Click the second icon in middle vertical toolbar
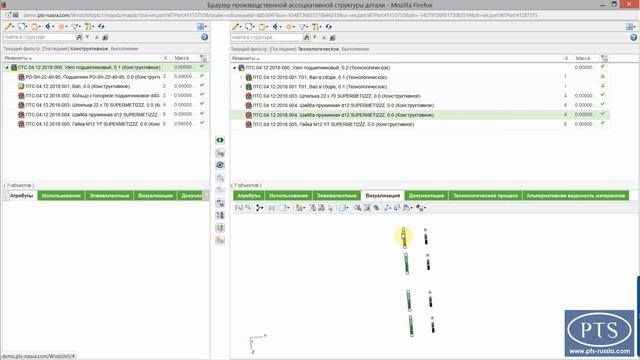The width and height of the screenshot is (640, 360). [220, 153]
